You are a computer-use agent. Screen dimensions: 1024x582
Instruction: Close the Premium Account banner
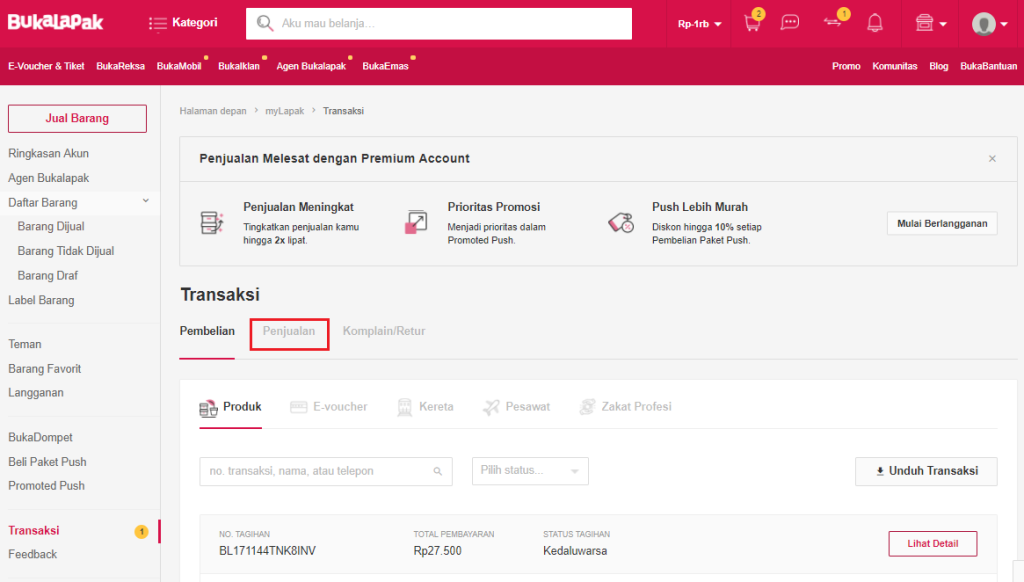(992, 159)
